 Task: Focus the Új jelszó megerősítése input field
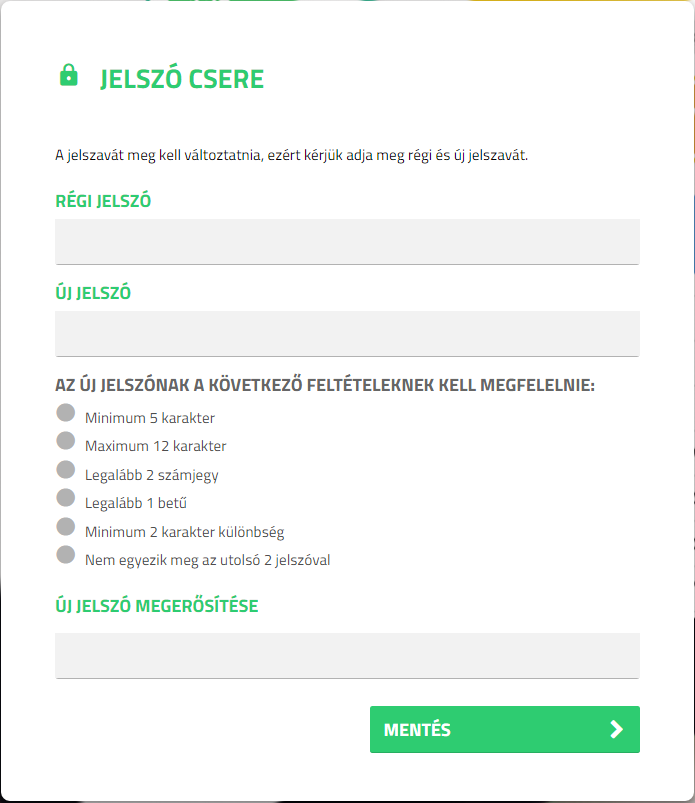pos(347,655)
